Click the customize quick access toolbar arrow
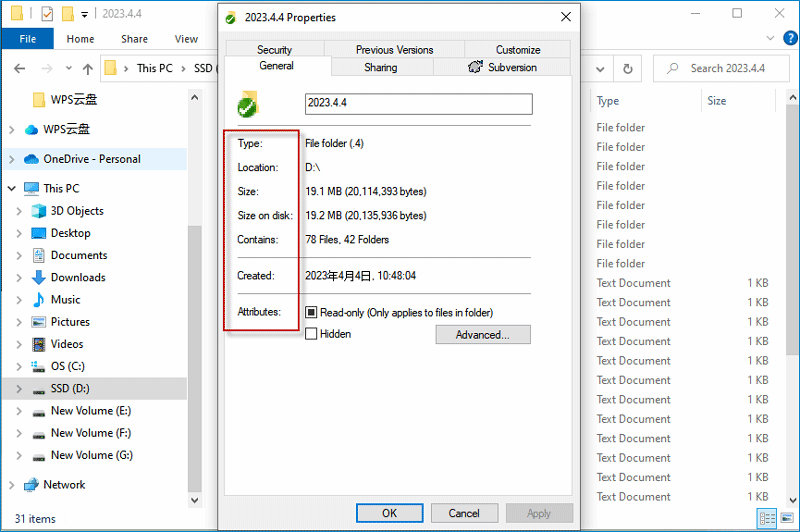The image size is (800, 532). [84, 14]
